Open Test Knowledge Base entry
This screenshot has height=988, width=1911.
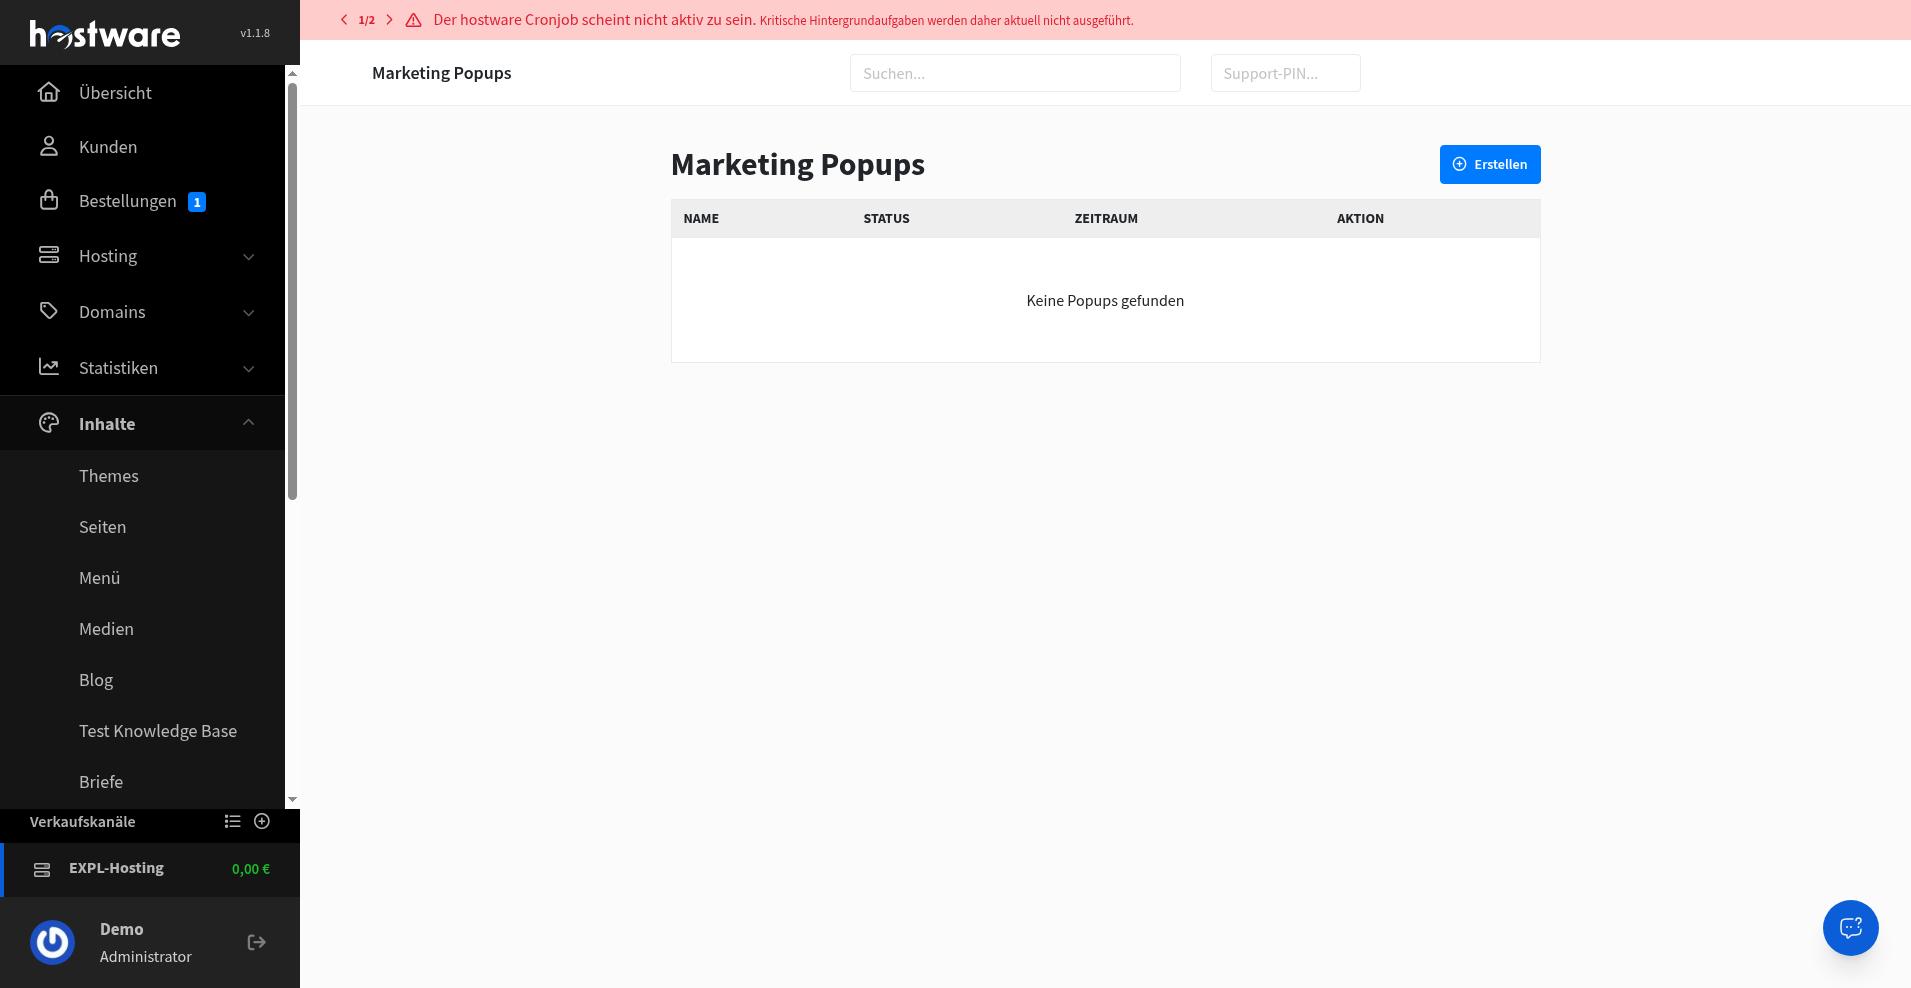pos(158,731)
